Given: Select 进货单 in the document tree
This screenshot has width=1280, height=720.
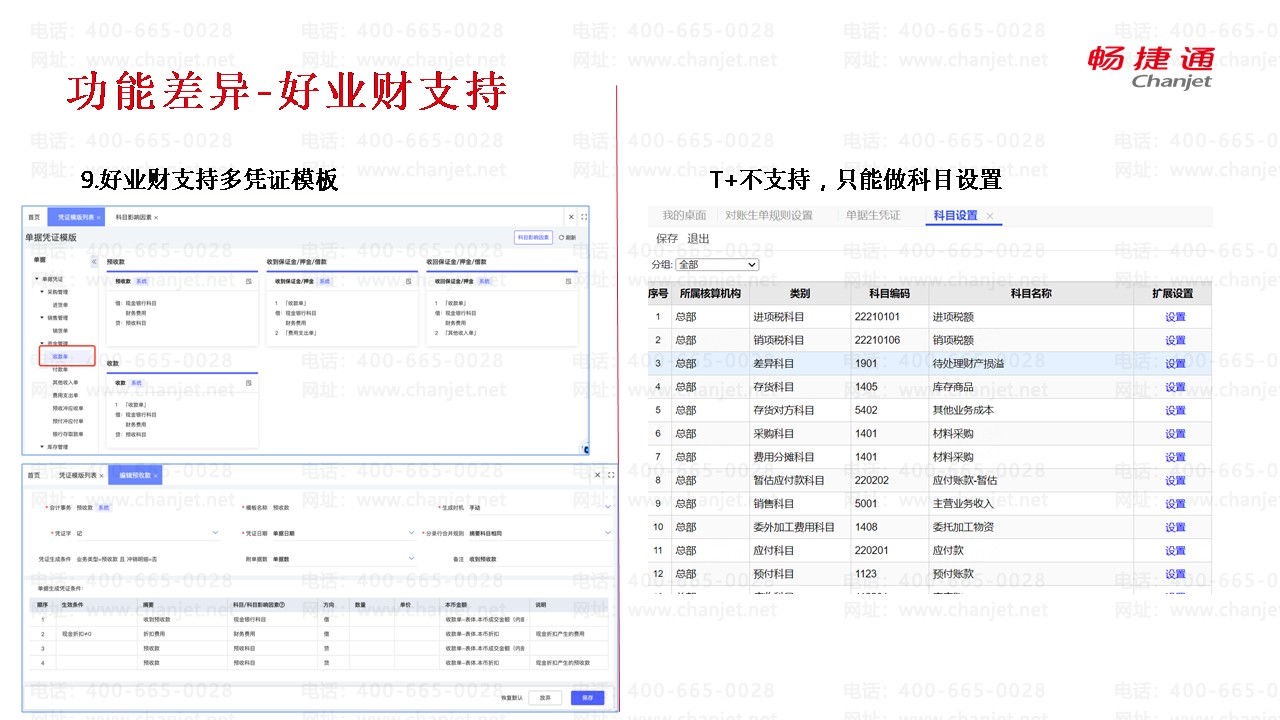Looking at the screenshot, I should coord(61,305).
